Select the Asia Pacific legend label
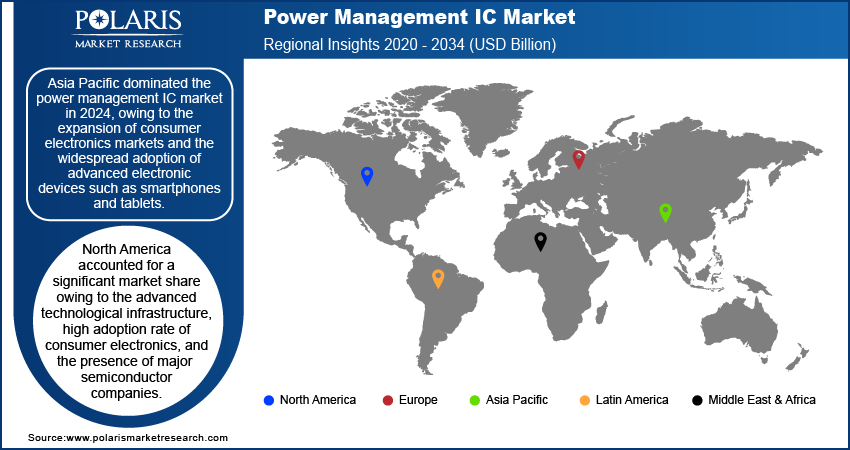Image resolution: width=850 pixels, height=450 pixels. (517, 400)
